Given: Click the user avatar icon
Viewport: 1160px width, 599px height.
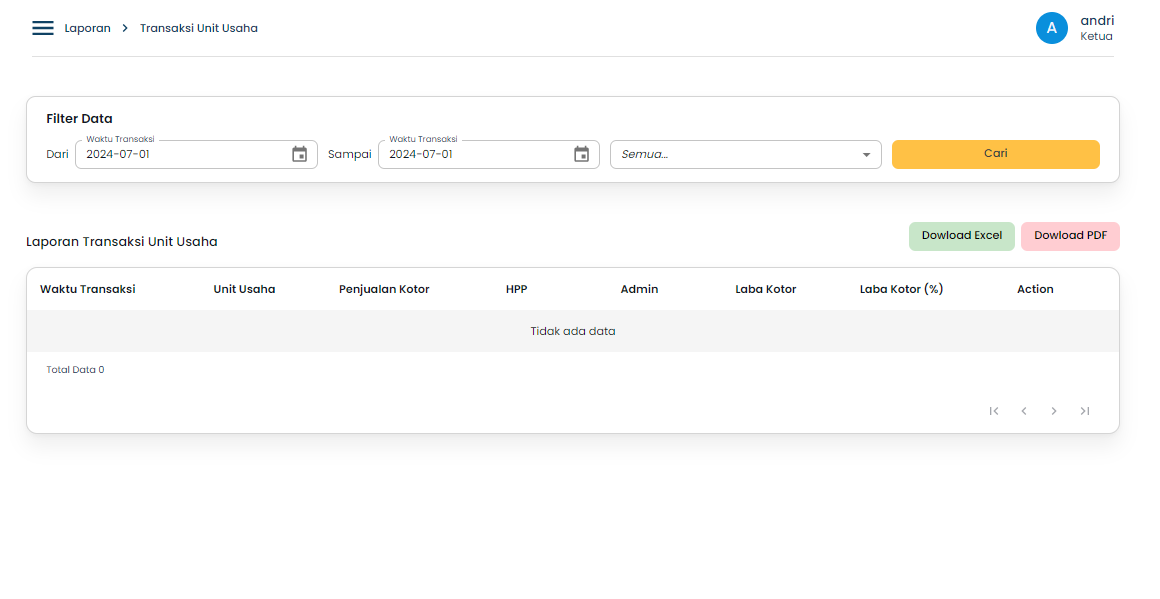Looking at the screenshot, I should 1052,28.
